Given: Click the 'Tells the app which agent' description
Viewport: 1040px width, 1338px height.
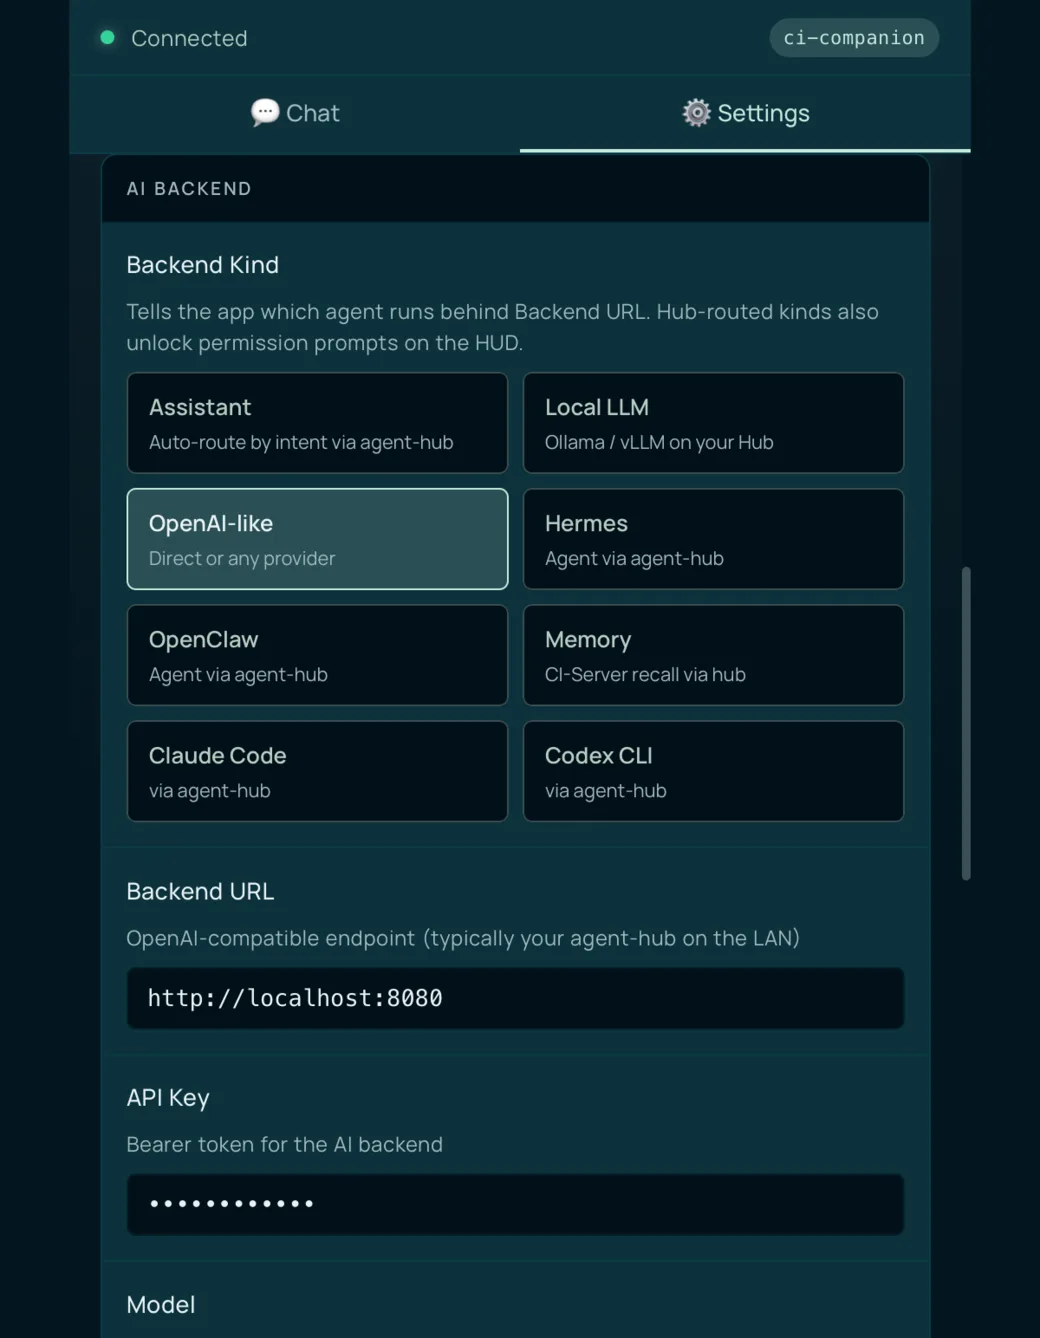Looking at the screenshot, I should [503, 327].
